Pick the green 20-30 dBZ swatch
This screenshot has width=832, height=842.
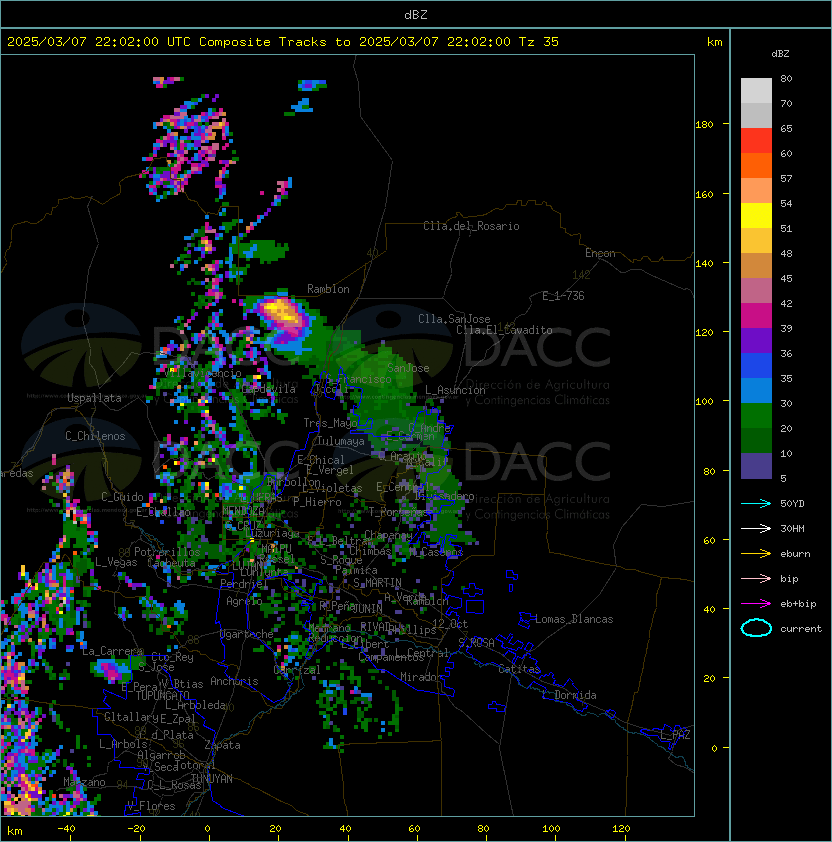(x=756, y=416)
